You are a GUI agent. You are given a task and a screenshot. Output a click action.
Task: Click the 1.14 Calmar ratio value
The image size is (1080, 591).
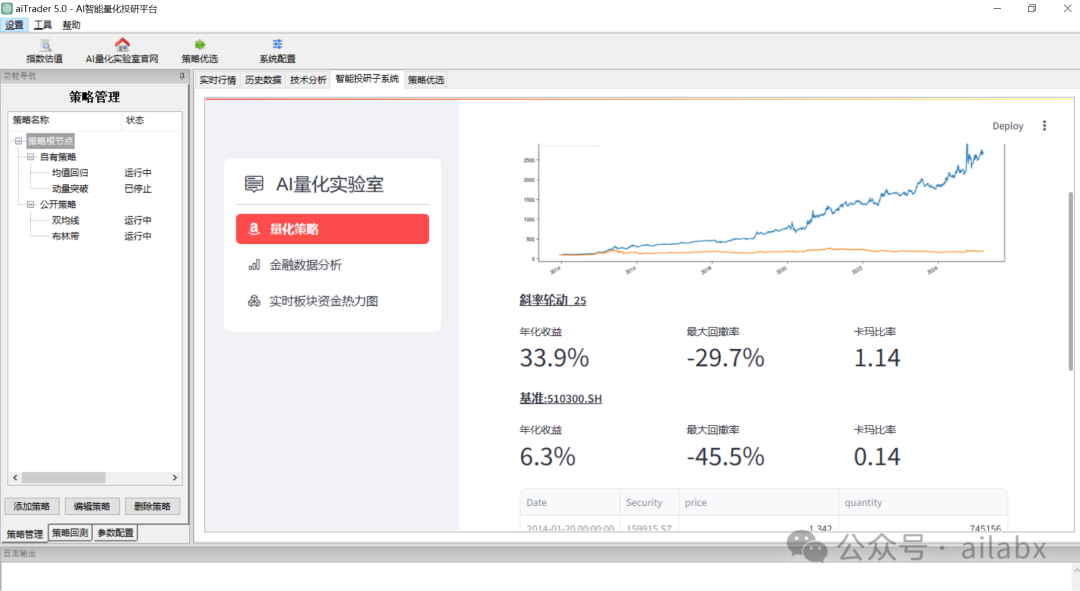[x=877, y=357]
